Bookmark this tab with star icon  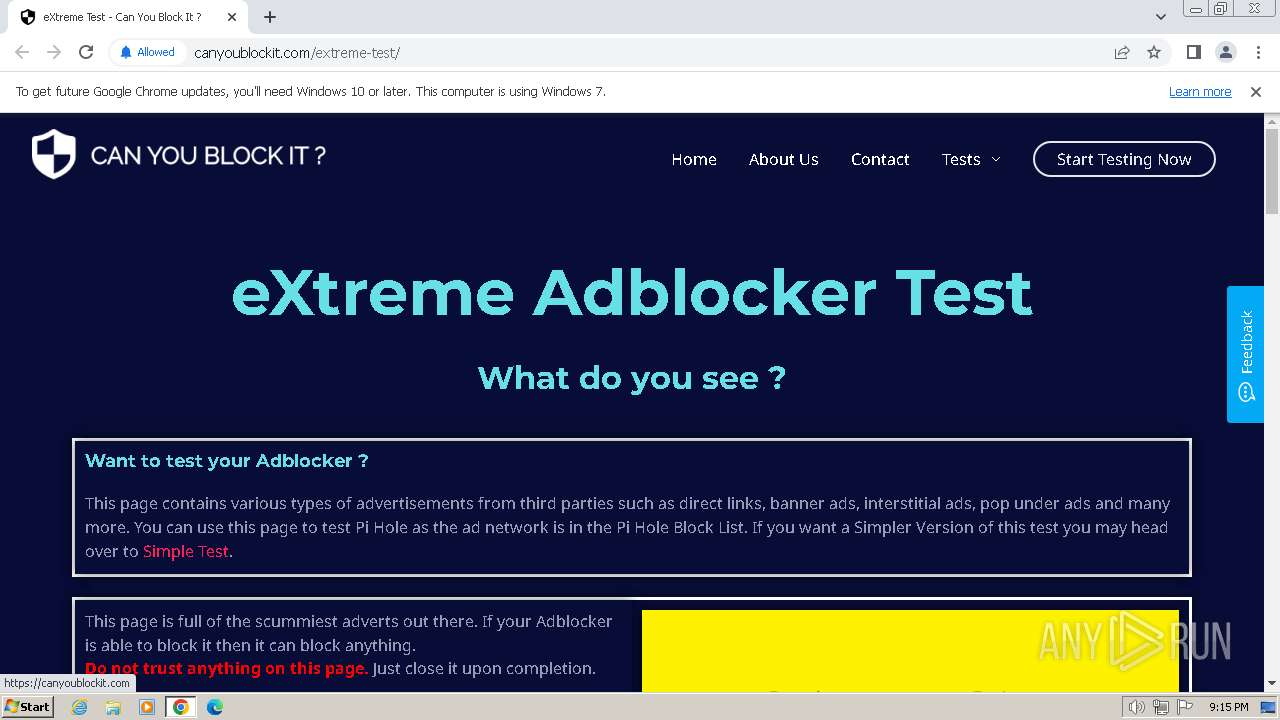1154,52
